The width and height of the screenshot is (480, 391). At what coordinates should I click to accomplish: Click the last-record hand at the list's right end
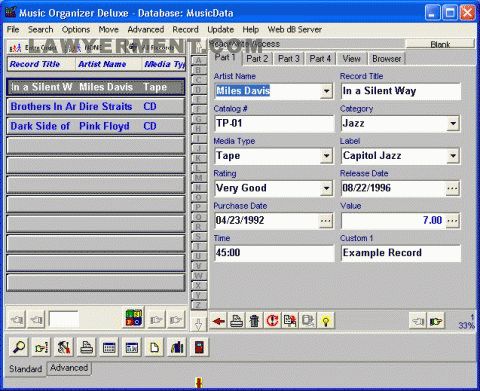click(176, 320)
